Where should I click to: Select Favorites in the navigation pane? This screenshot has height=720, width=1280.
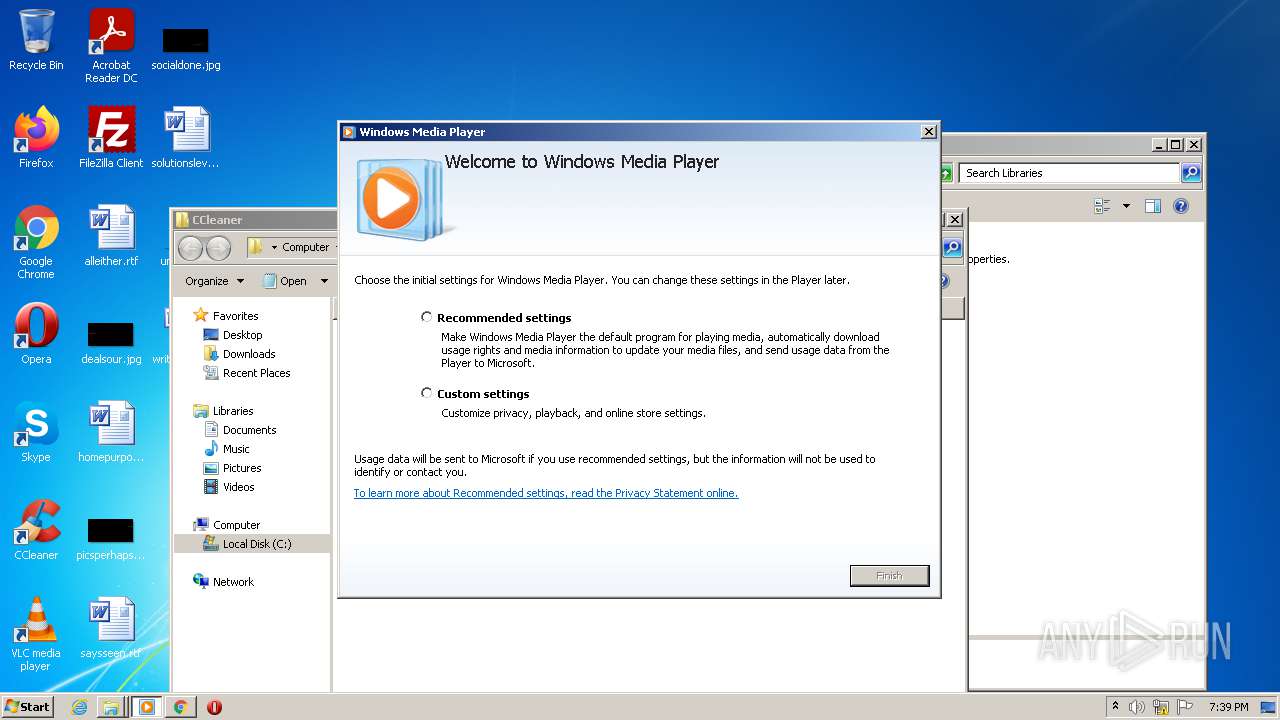point(235,315)
